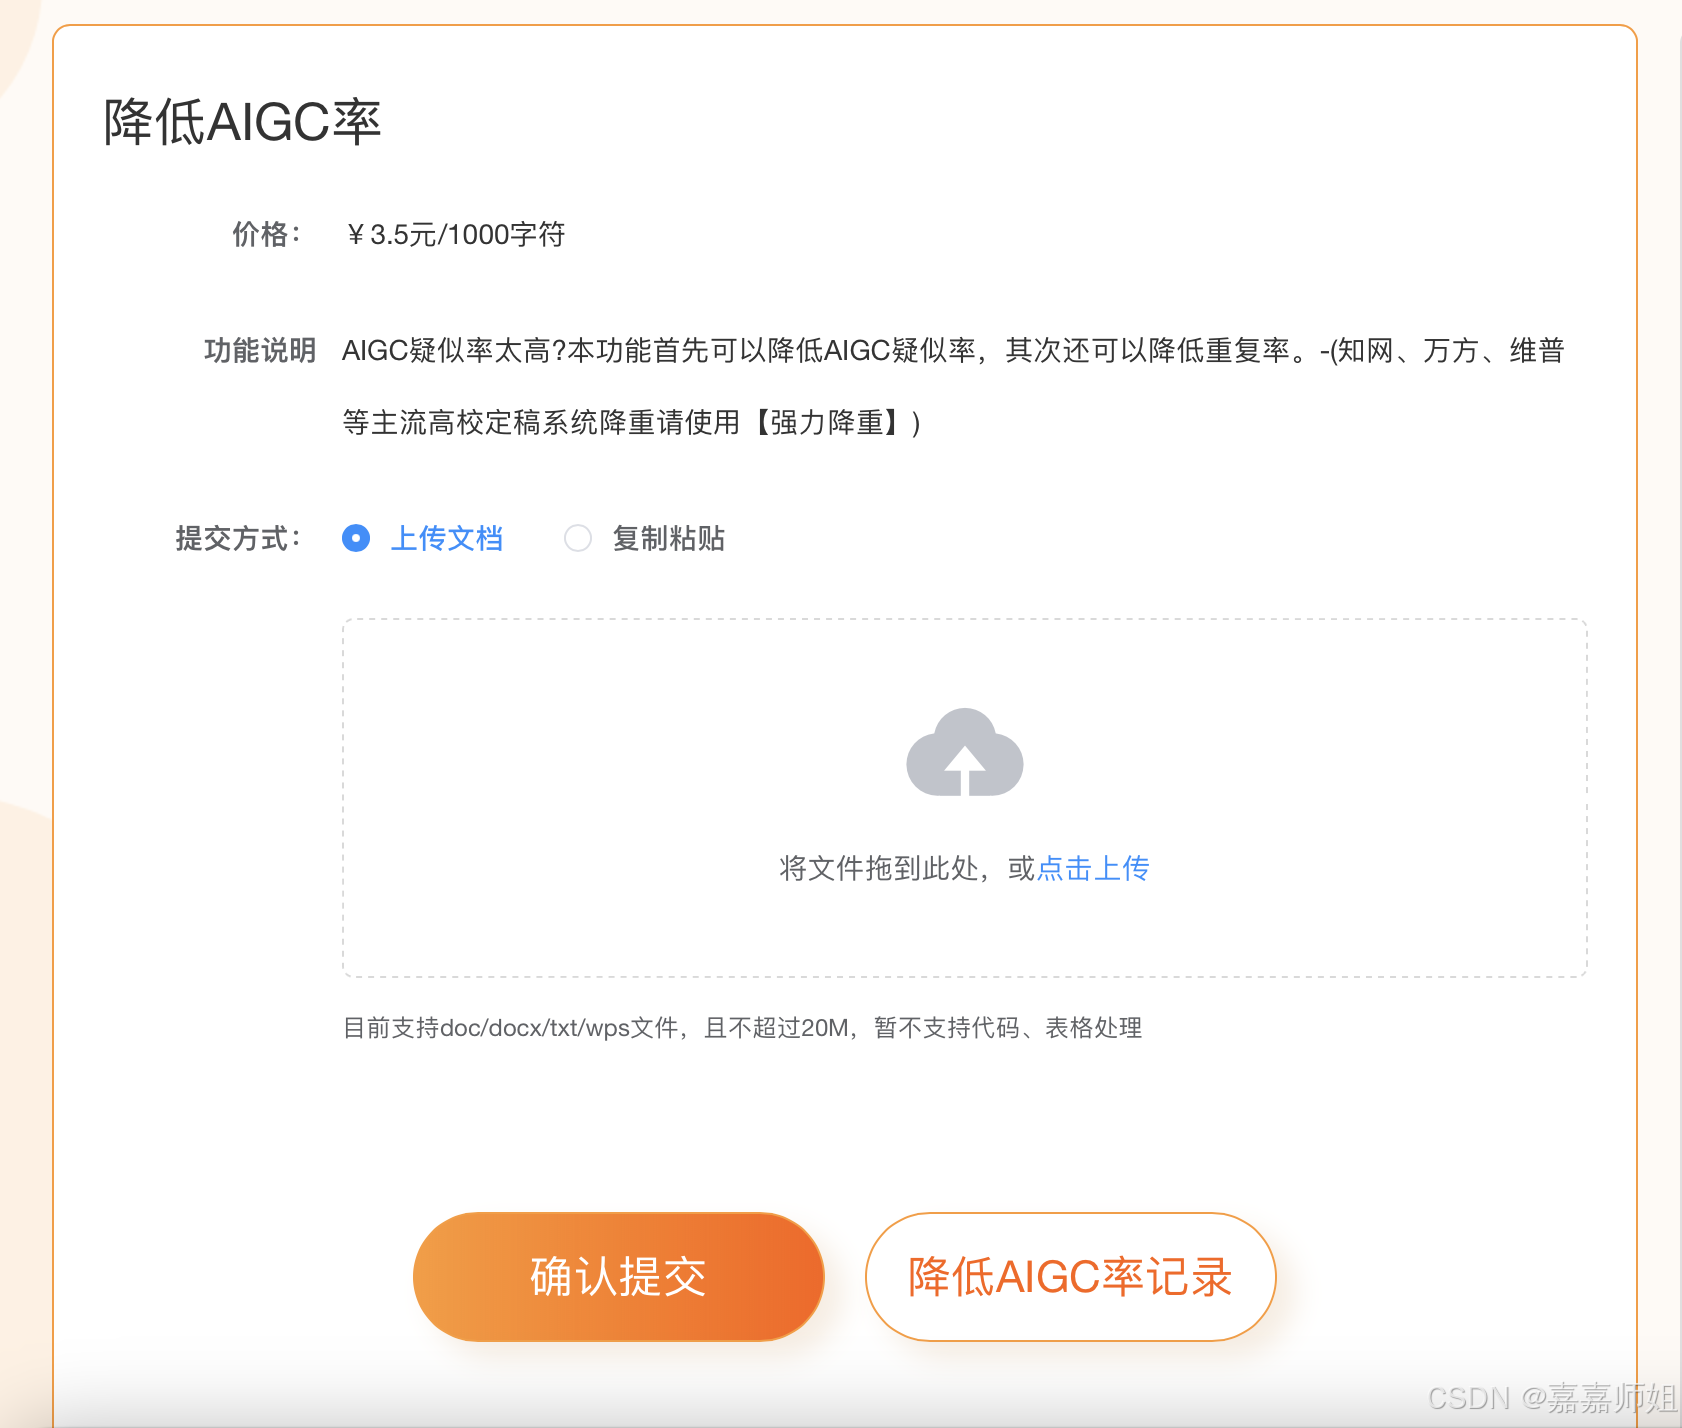Image resolution: width=1682 pixels, height=1428 pixels.
Task: Click the 提交方式 label
Action: click(238, 538)
